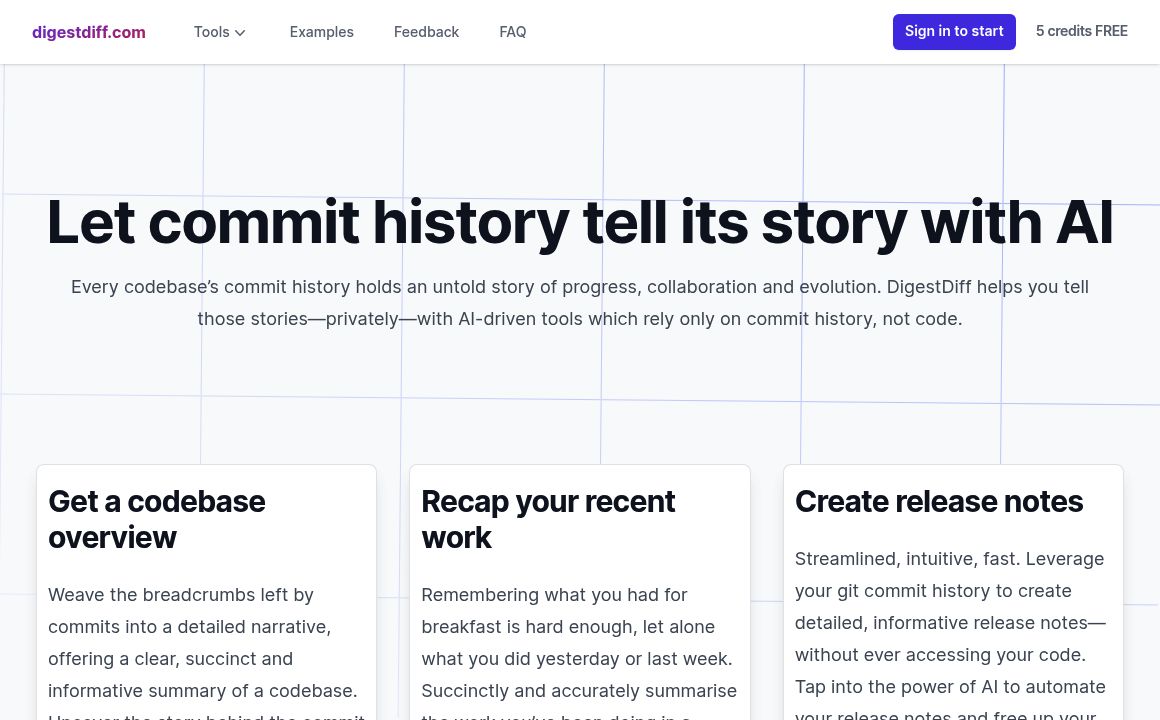Click the word privately in the subtitle
The width and height of the screenshot is (1160, 720).
pyautogui.click(x=354, y=319)
